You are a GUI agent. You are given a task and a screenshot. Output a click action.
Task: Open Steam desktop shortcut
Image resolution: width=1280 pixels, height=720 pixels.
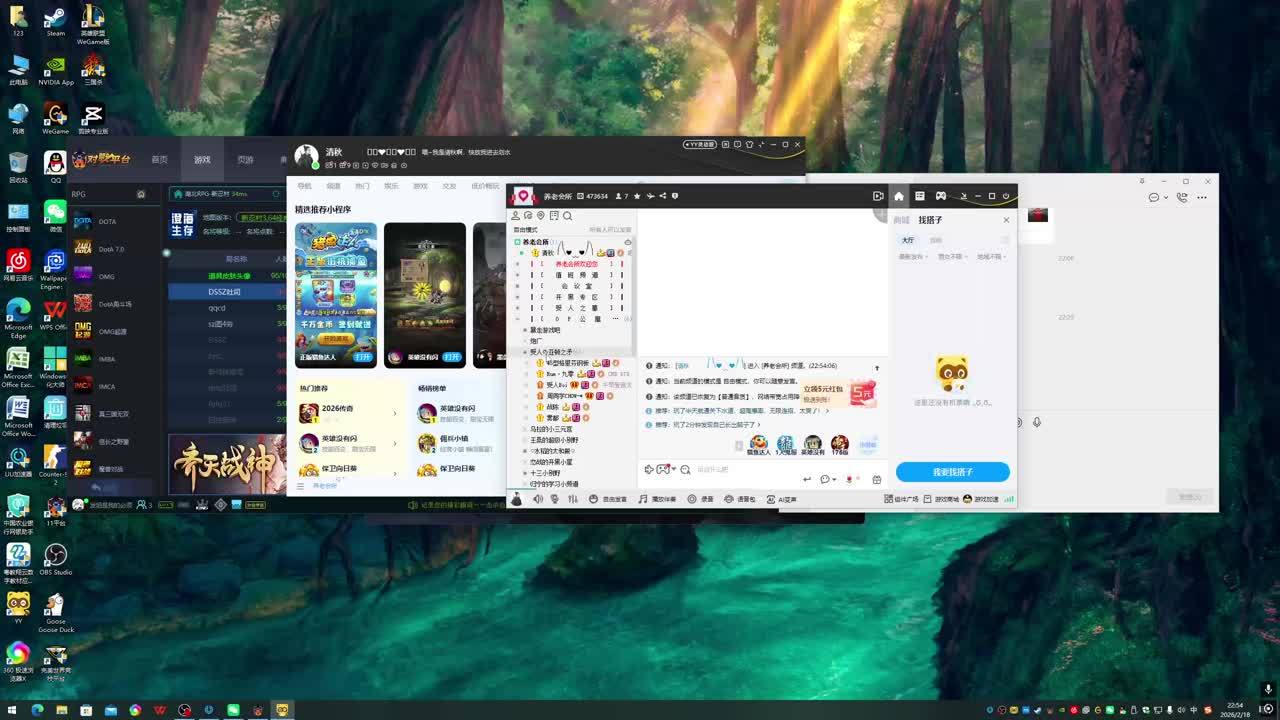pos(55,20)
